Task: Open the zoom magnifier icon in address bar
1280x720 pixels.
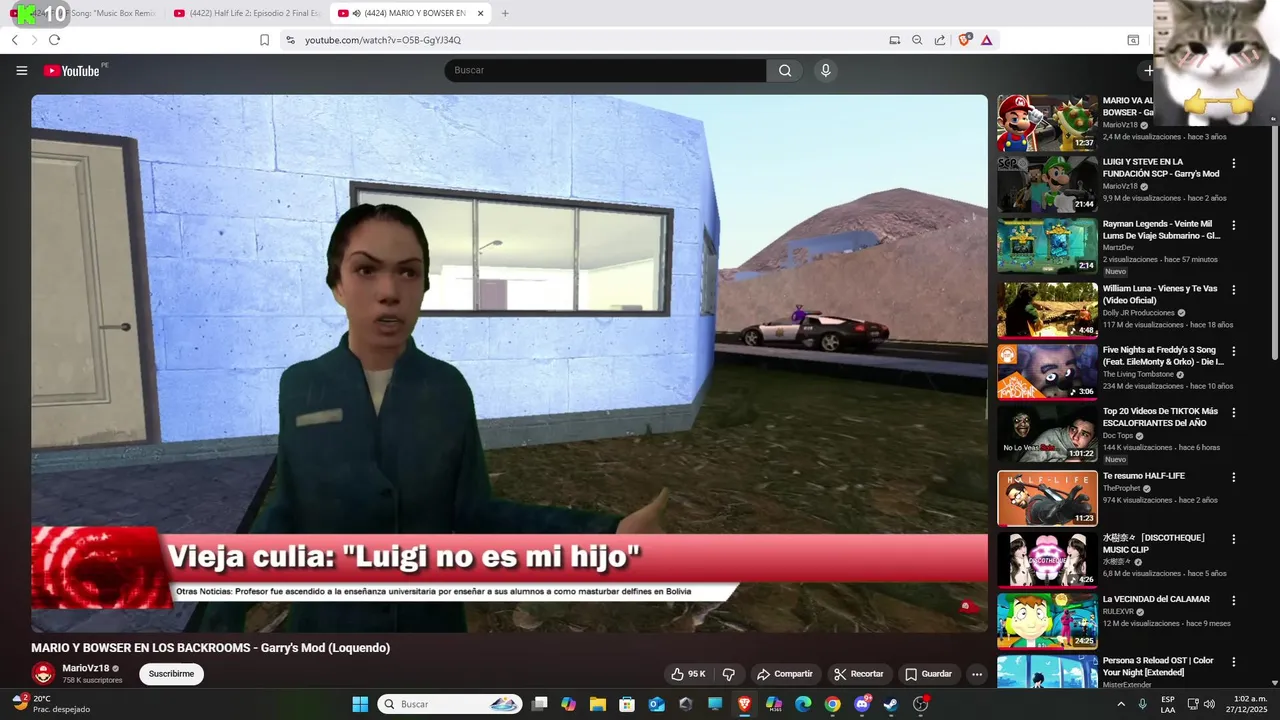Action: 917,40
